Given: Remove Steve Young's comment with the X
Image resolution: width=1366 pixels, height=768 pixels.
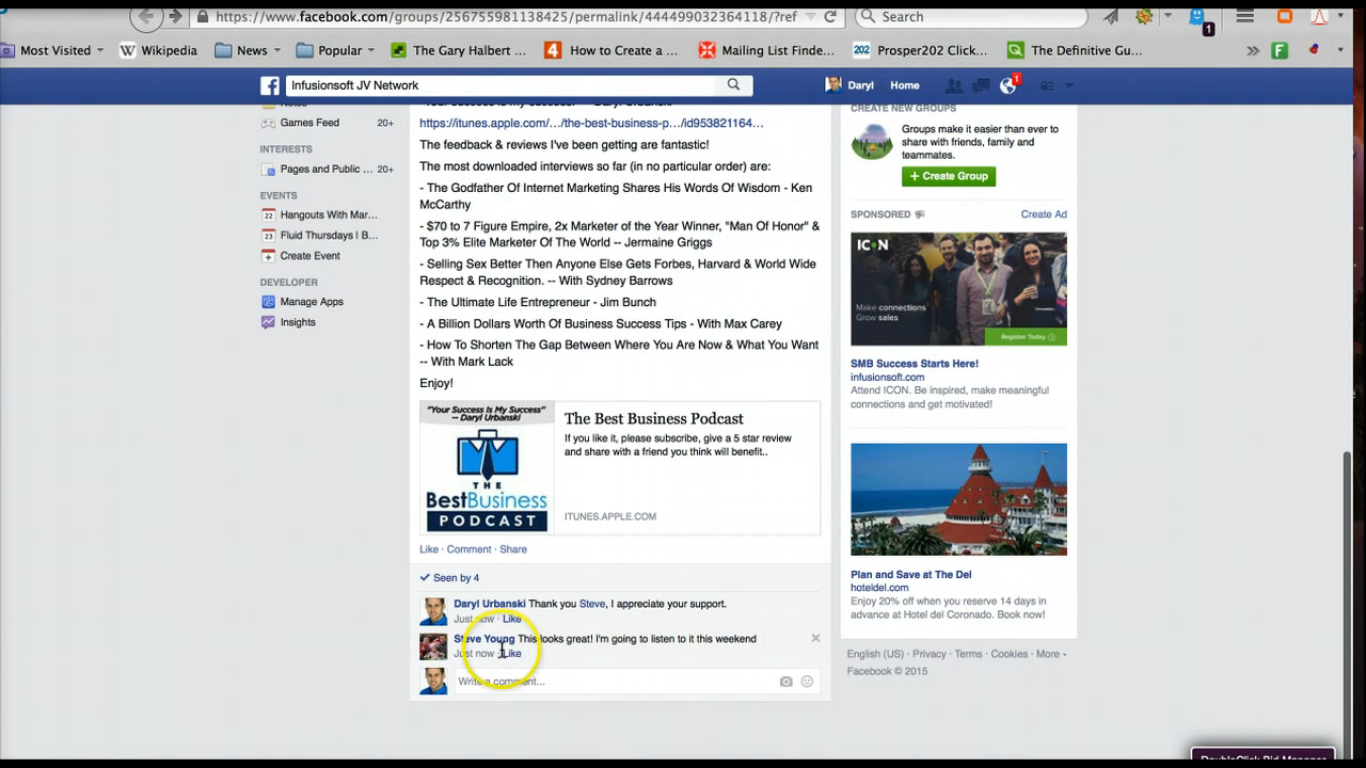Looking at the screenshot, I should 816,638.
